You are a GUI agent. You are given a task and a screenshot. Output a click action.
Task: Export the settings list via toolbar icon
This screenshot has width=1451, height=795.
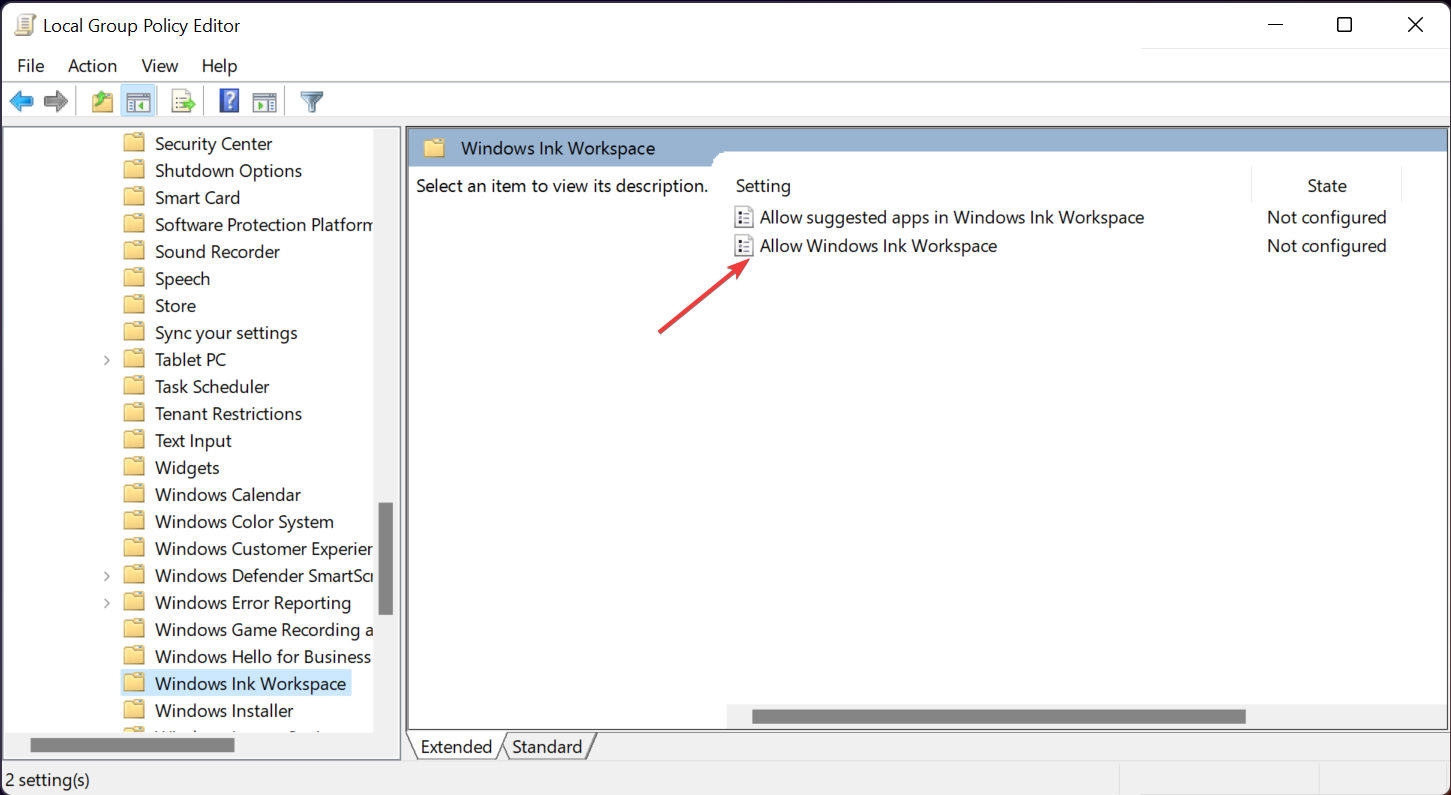point(182,100)
